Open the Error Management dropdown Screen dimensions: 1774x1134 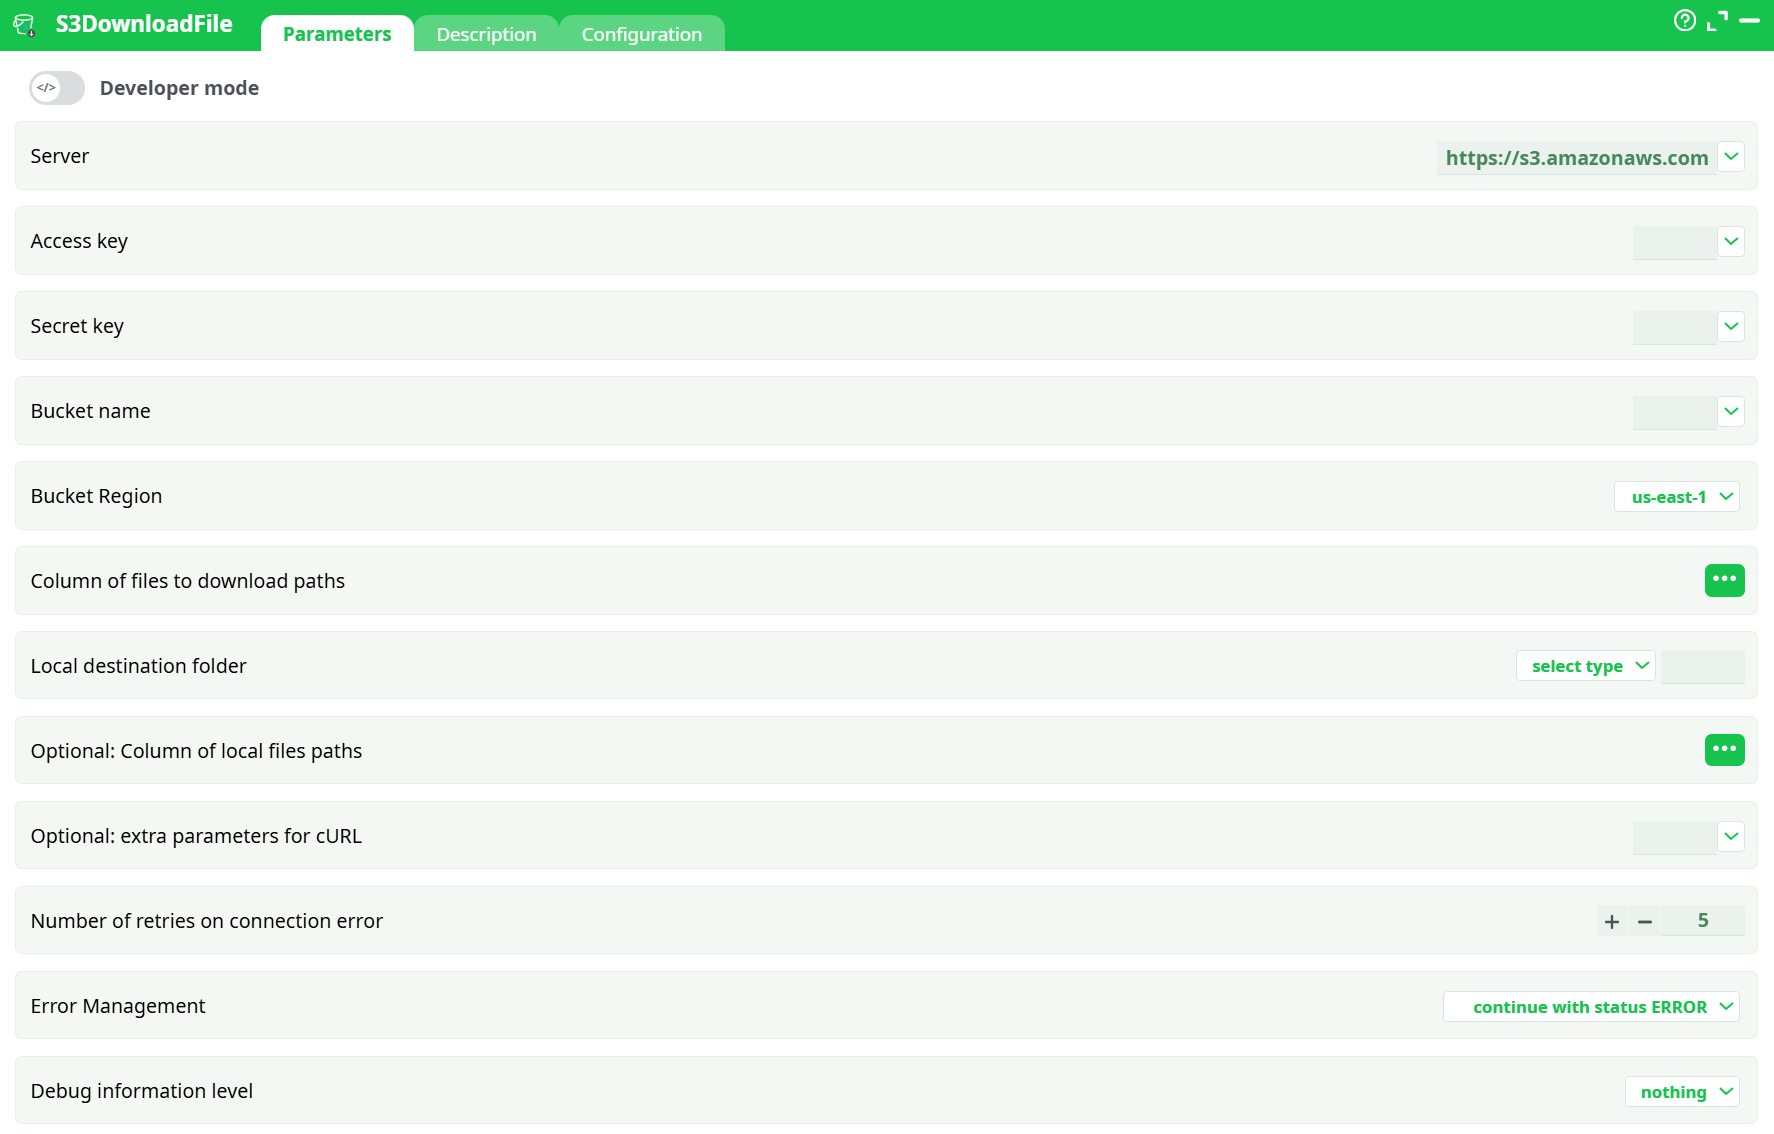(1591, 1006)
